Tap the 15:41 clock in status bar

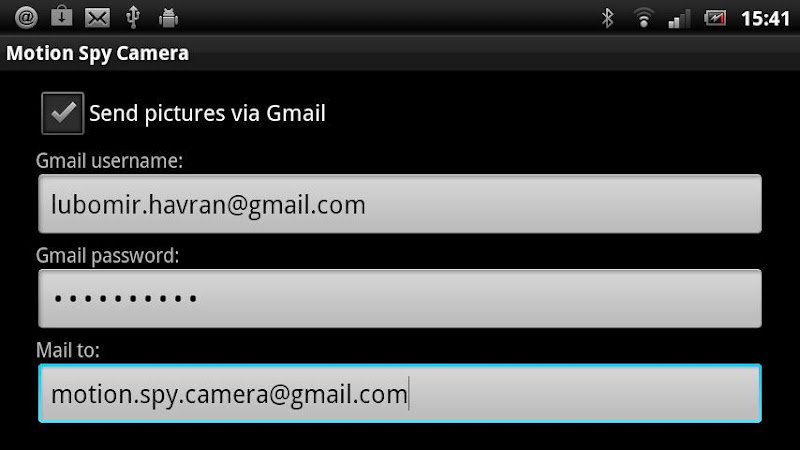[x=765, y=19]
